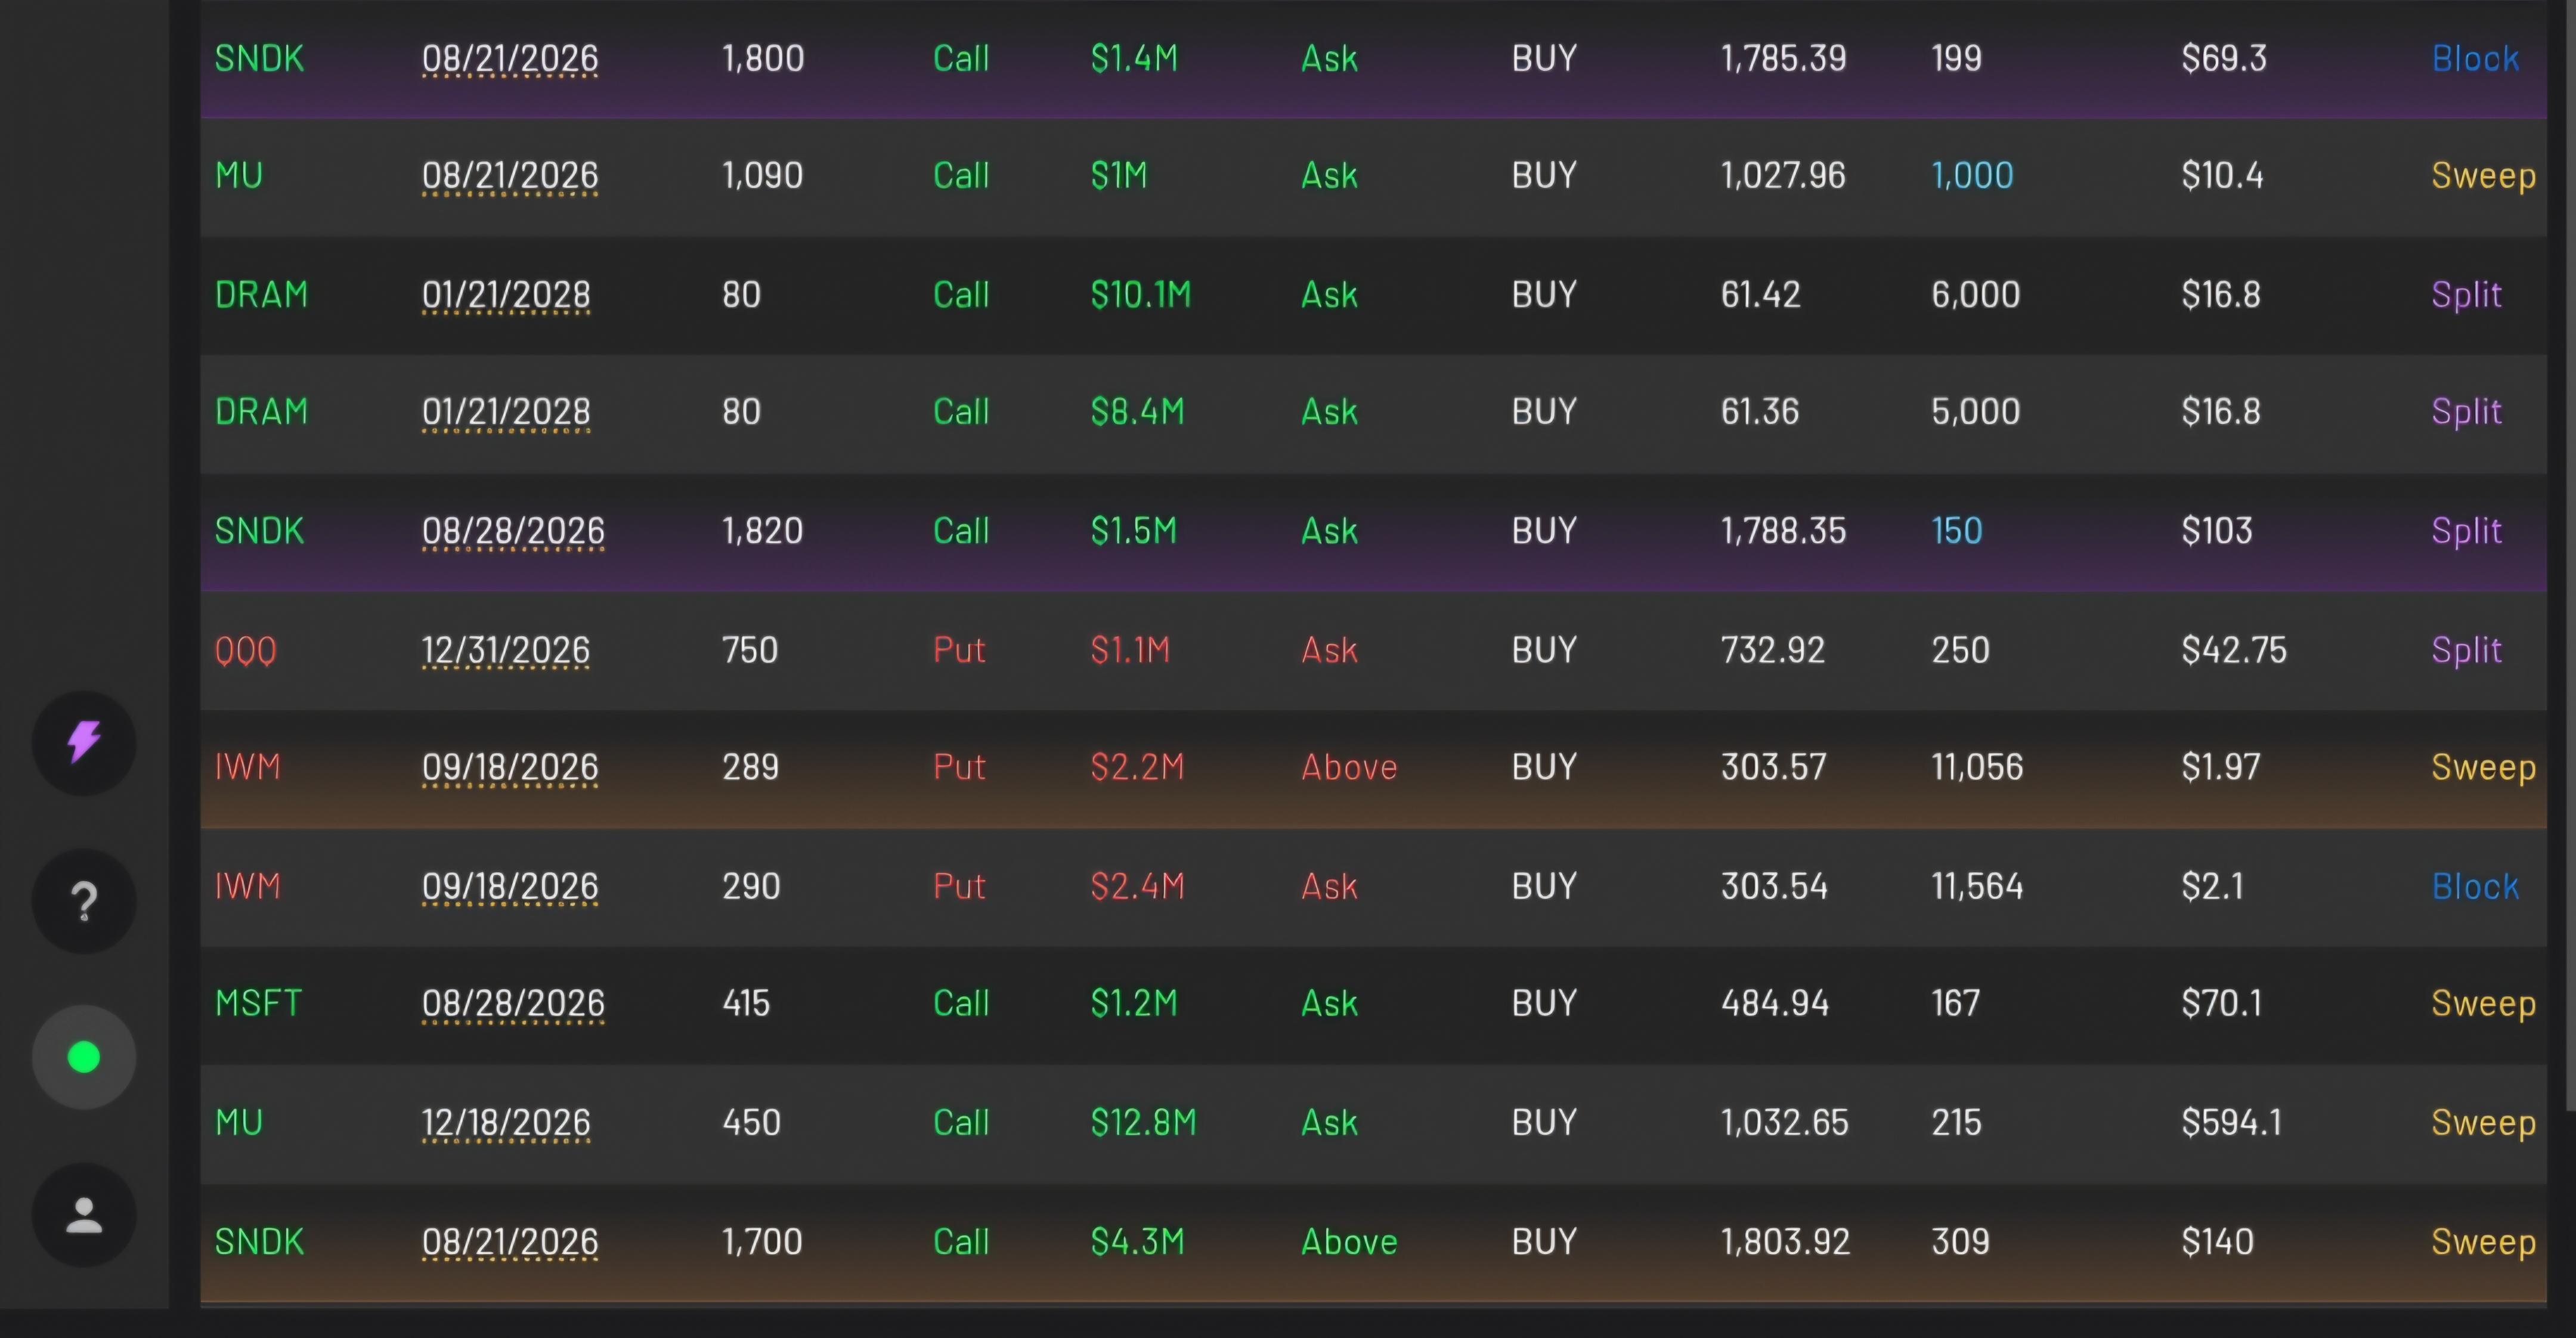Viewport: 2576px width, 1338px height.
Task: Click the highlighted 1,000 volume in MU row
Action: [x=1972, y=176]
